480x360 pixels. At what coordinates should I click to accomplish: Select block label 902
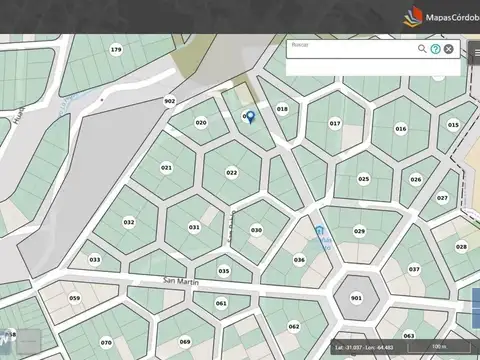coord(169,101)
